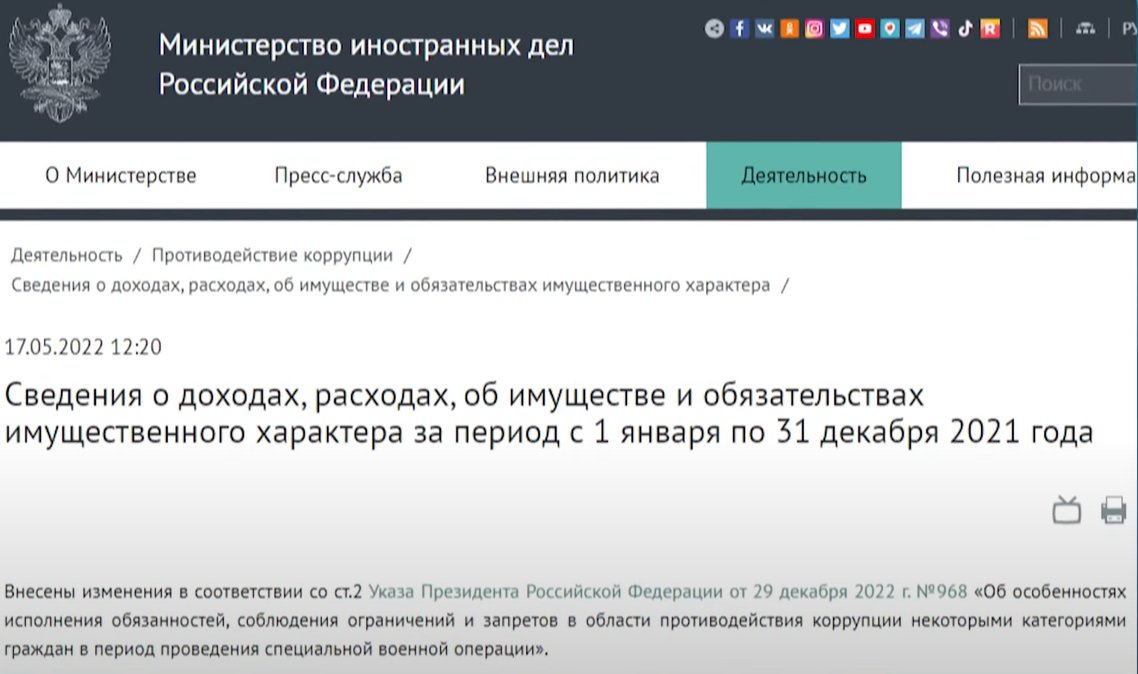Viewport: 1138px width, 674px height.
Task: Open the Внешняя политика section
Action: 570,174
